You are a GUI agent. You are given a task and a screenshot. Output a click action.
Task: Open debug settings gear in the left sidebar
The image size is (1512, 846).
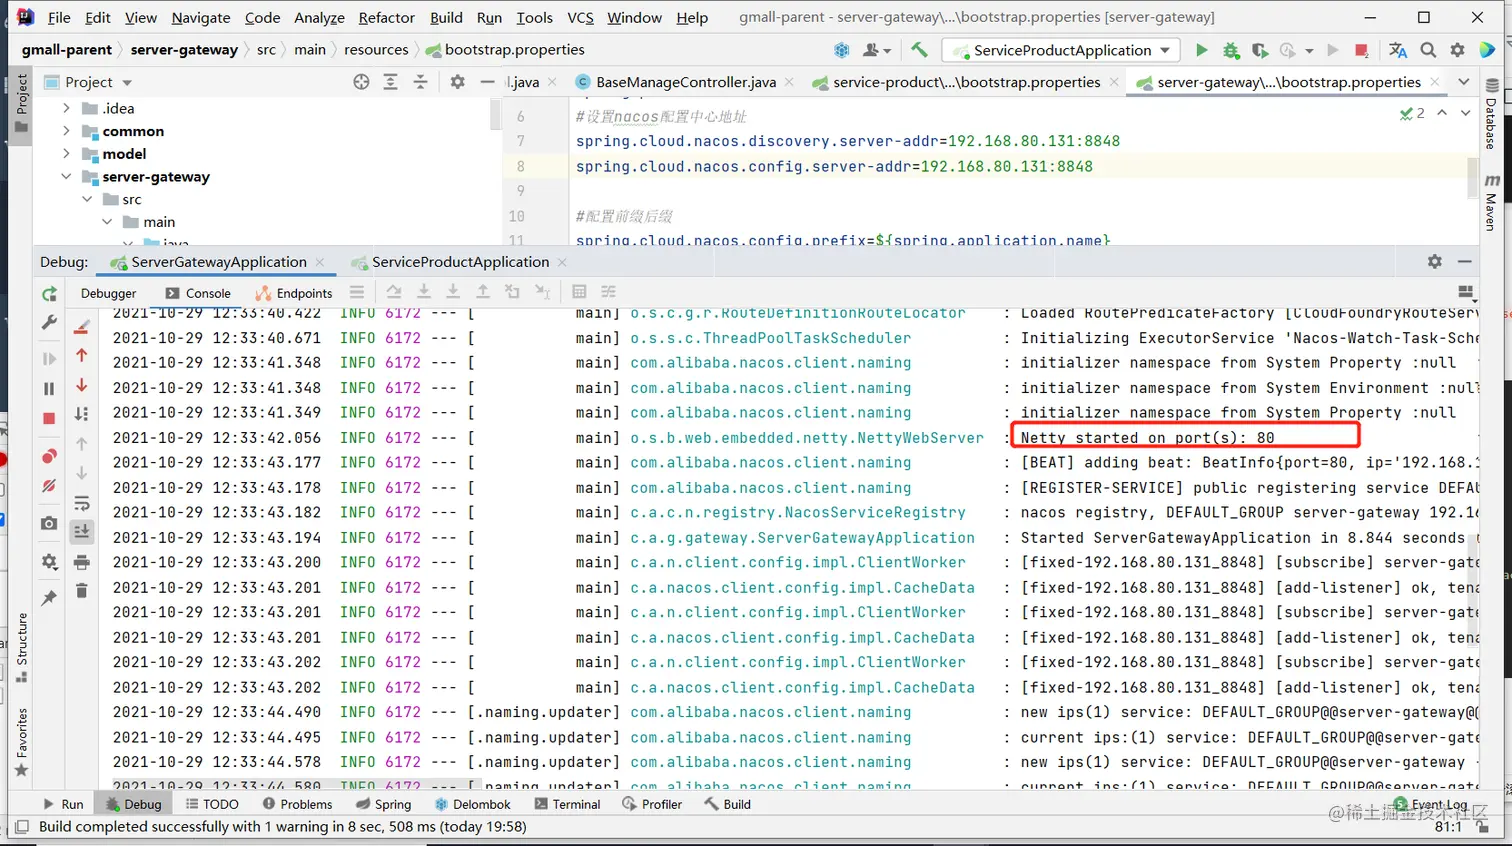click(x=49, y=562)
